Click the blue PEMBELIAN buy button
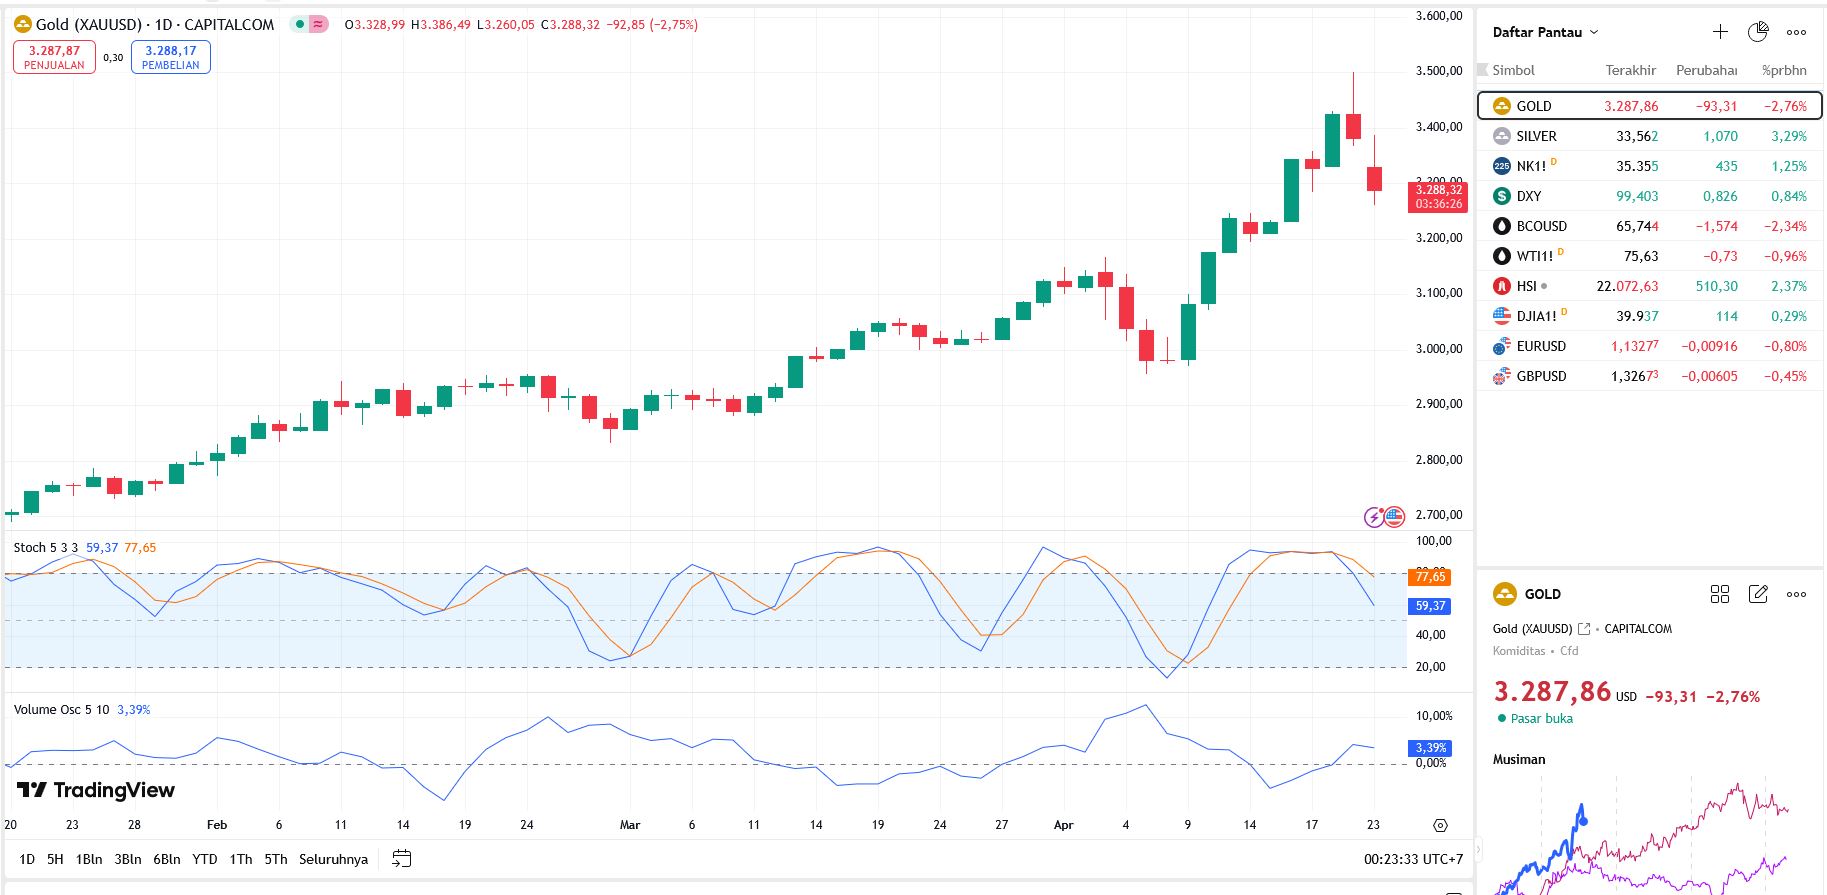This screenshot has height=895, width=1827. (170, 57)
